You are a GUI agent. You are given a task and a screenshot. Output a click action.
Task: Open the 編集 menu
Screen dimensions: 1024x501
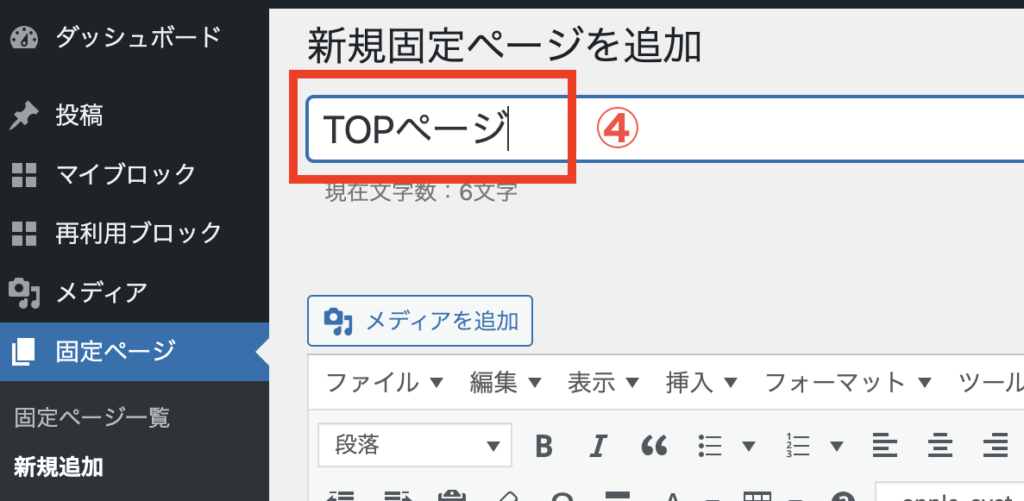pos(506,383)
